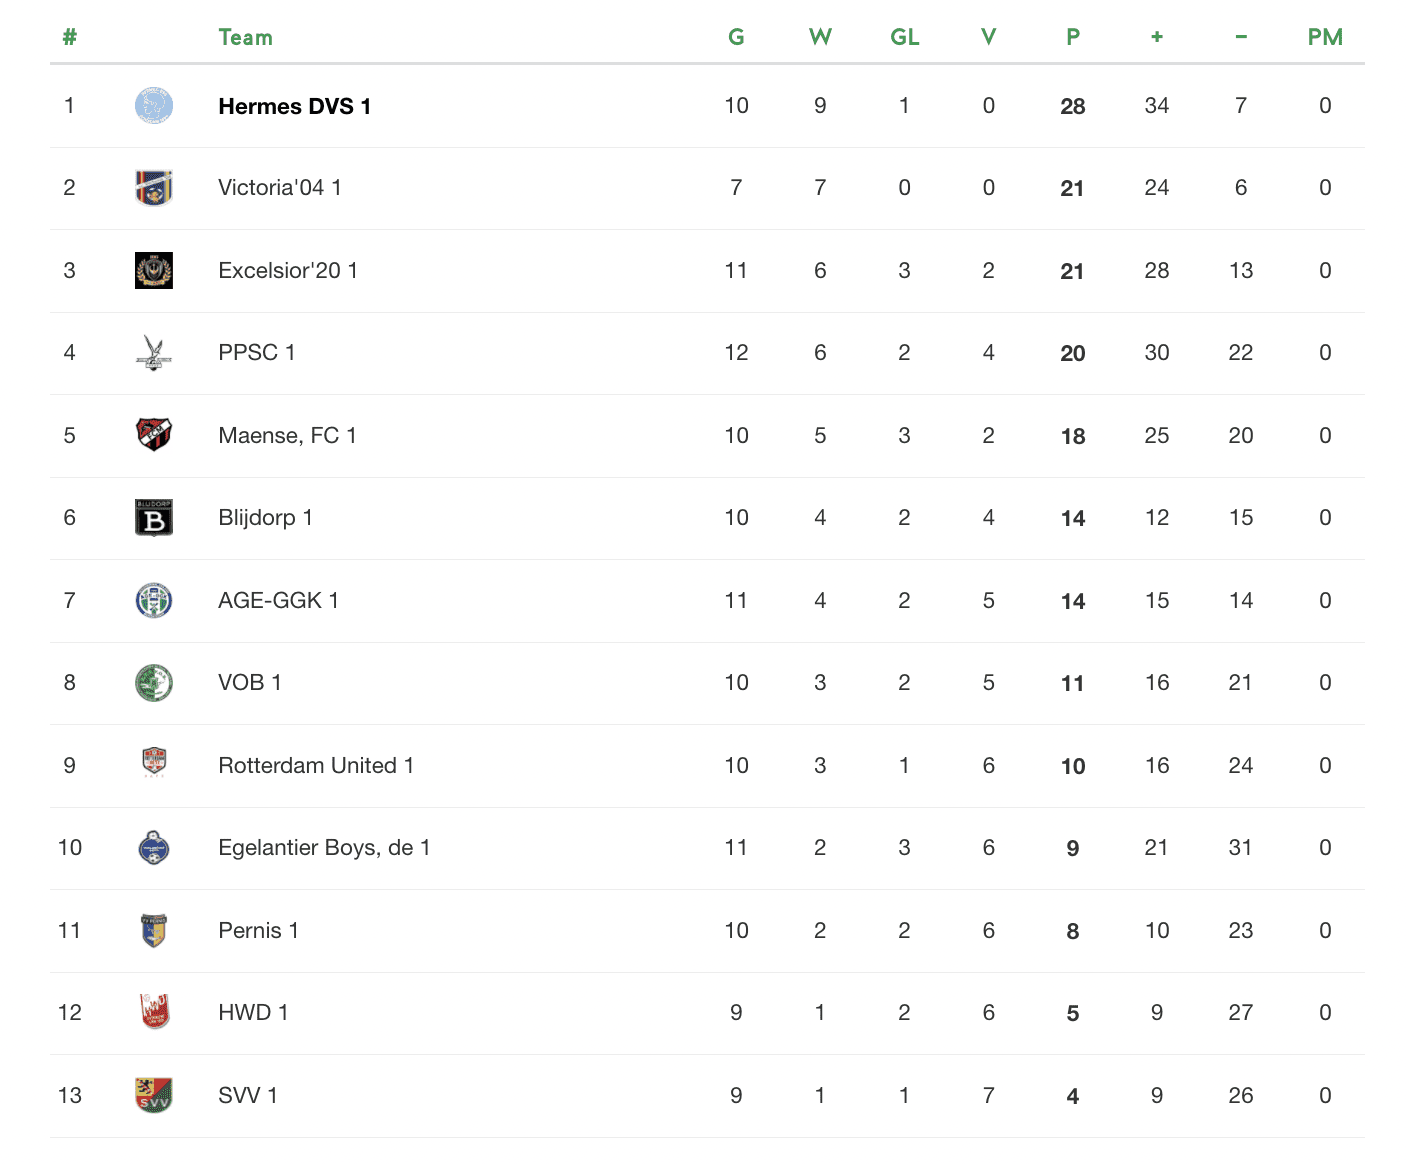1406x1164 pixels.
Task: Click the Blijdorp B logo
Action: point(154,518)
